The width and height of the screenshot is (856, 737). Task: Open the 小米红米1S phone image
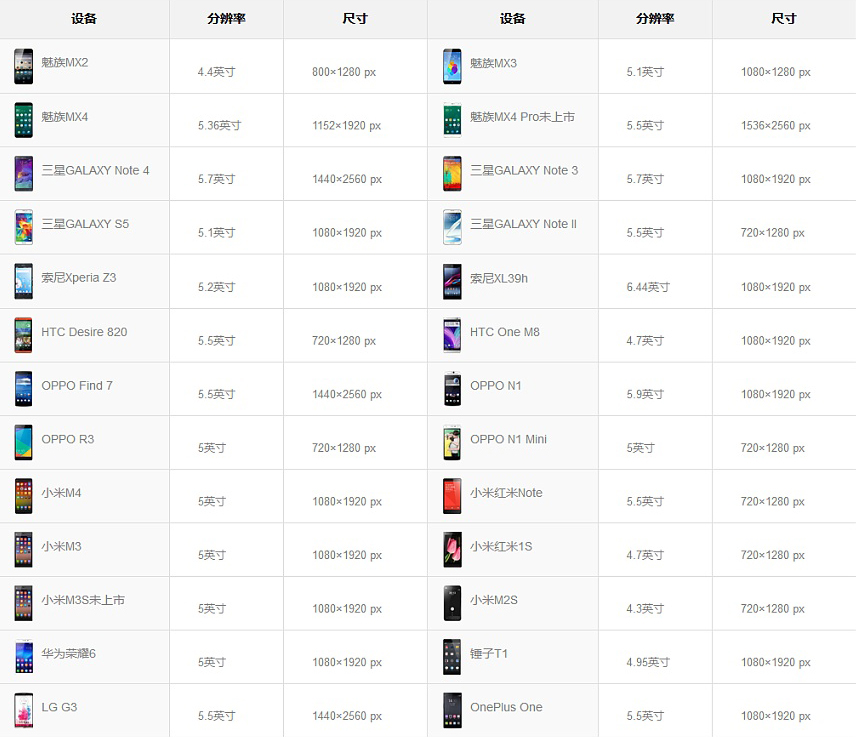(x=452, y=550)
